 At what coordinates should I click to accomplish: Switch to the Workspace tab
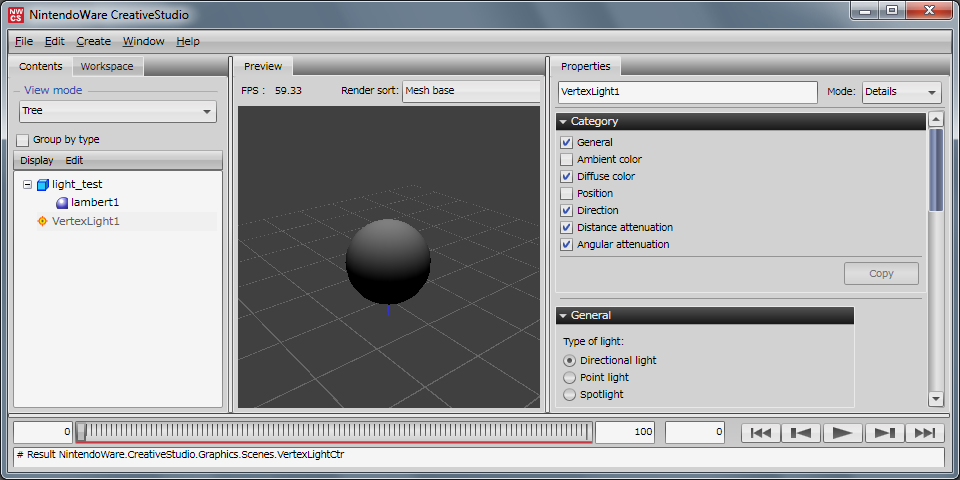coord(107,66)
